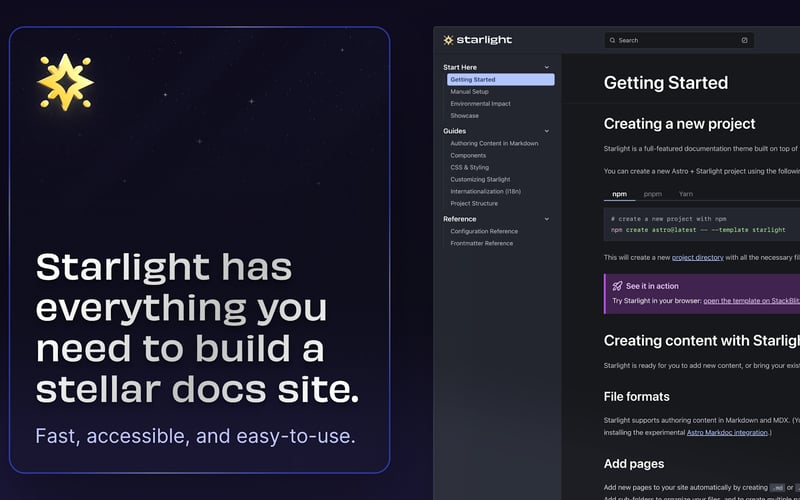Click the Getting Started page title
The image size is (800, 500).
click(666, 83)
